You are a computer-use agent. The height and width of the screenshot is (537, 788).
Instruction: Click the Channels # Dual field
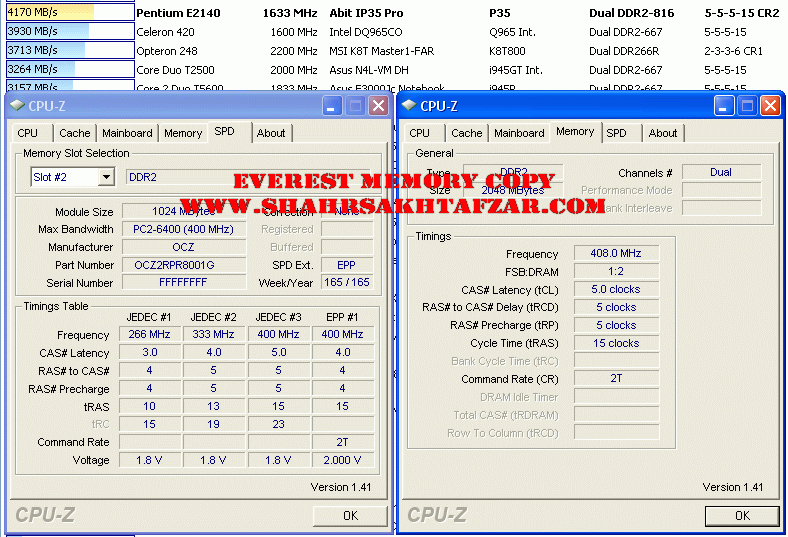point(721,172)
